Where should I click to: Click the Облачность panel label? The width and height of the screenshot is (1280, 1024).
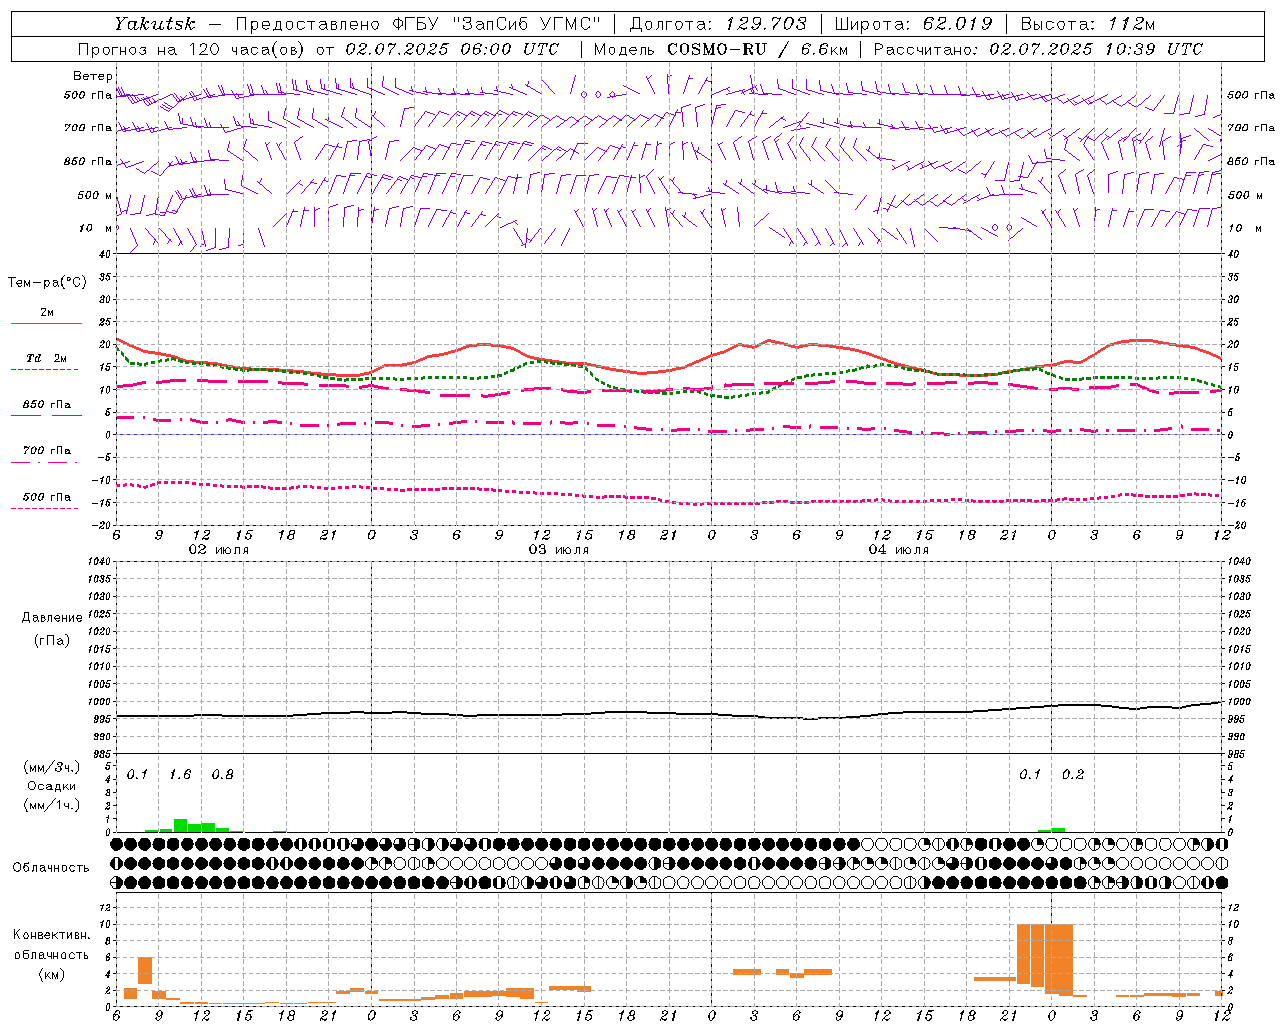click(x=51, y=868)
